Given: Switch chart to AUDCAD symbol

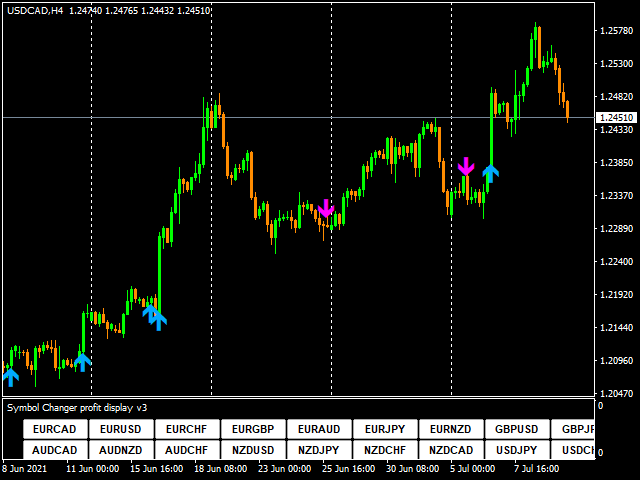Looking at the screenshot, I should (55, 450).
